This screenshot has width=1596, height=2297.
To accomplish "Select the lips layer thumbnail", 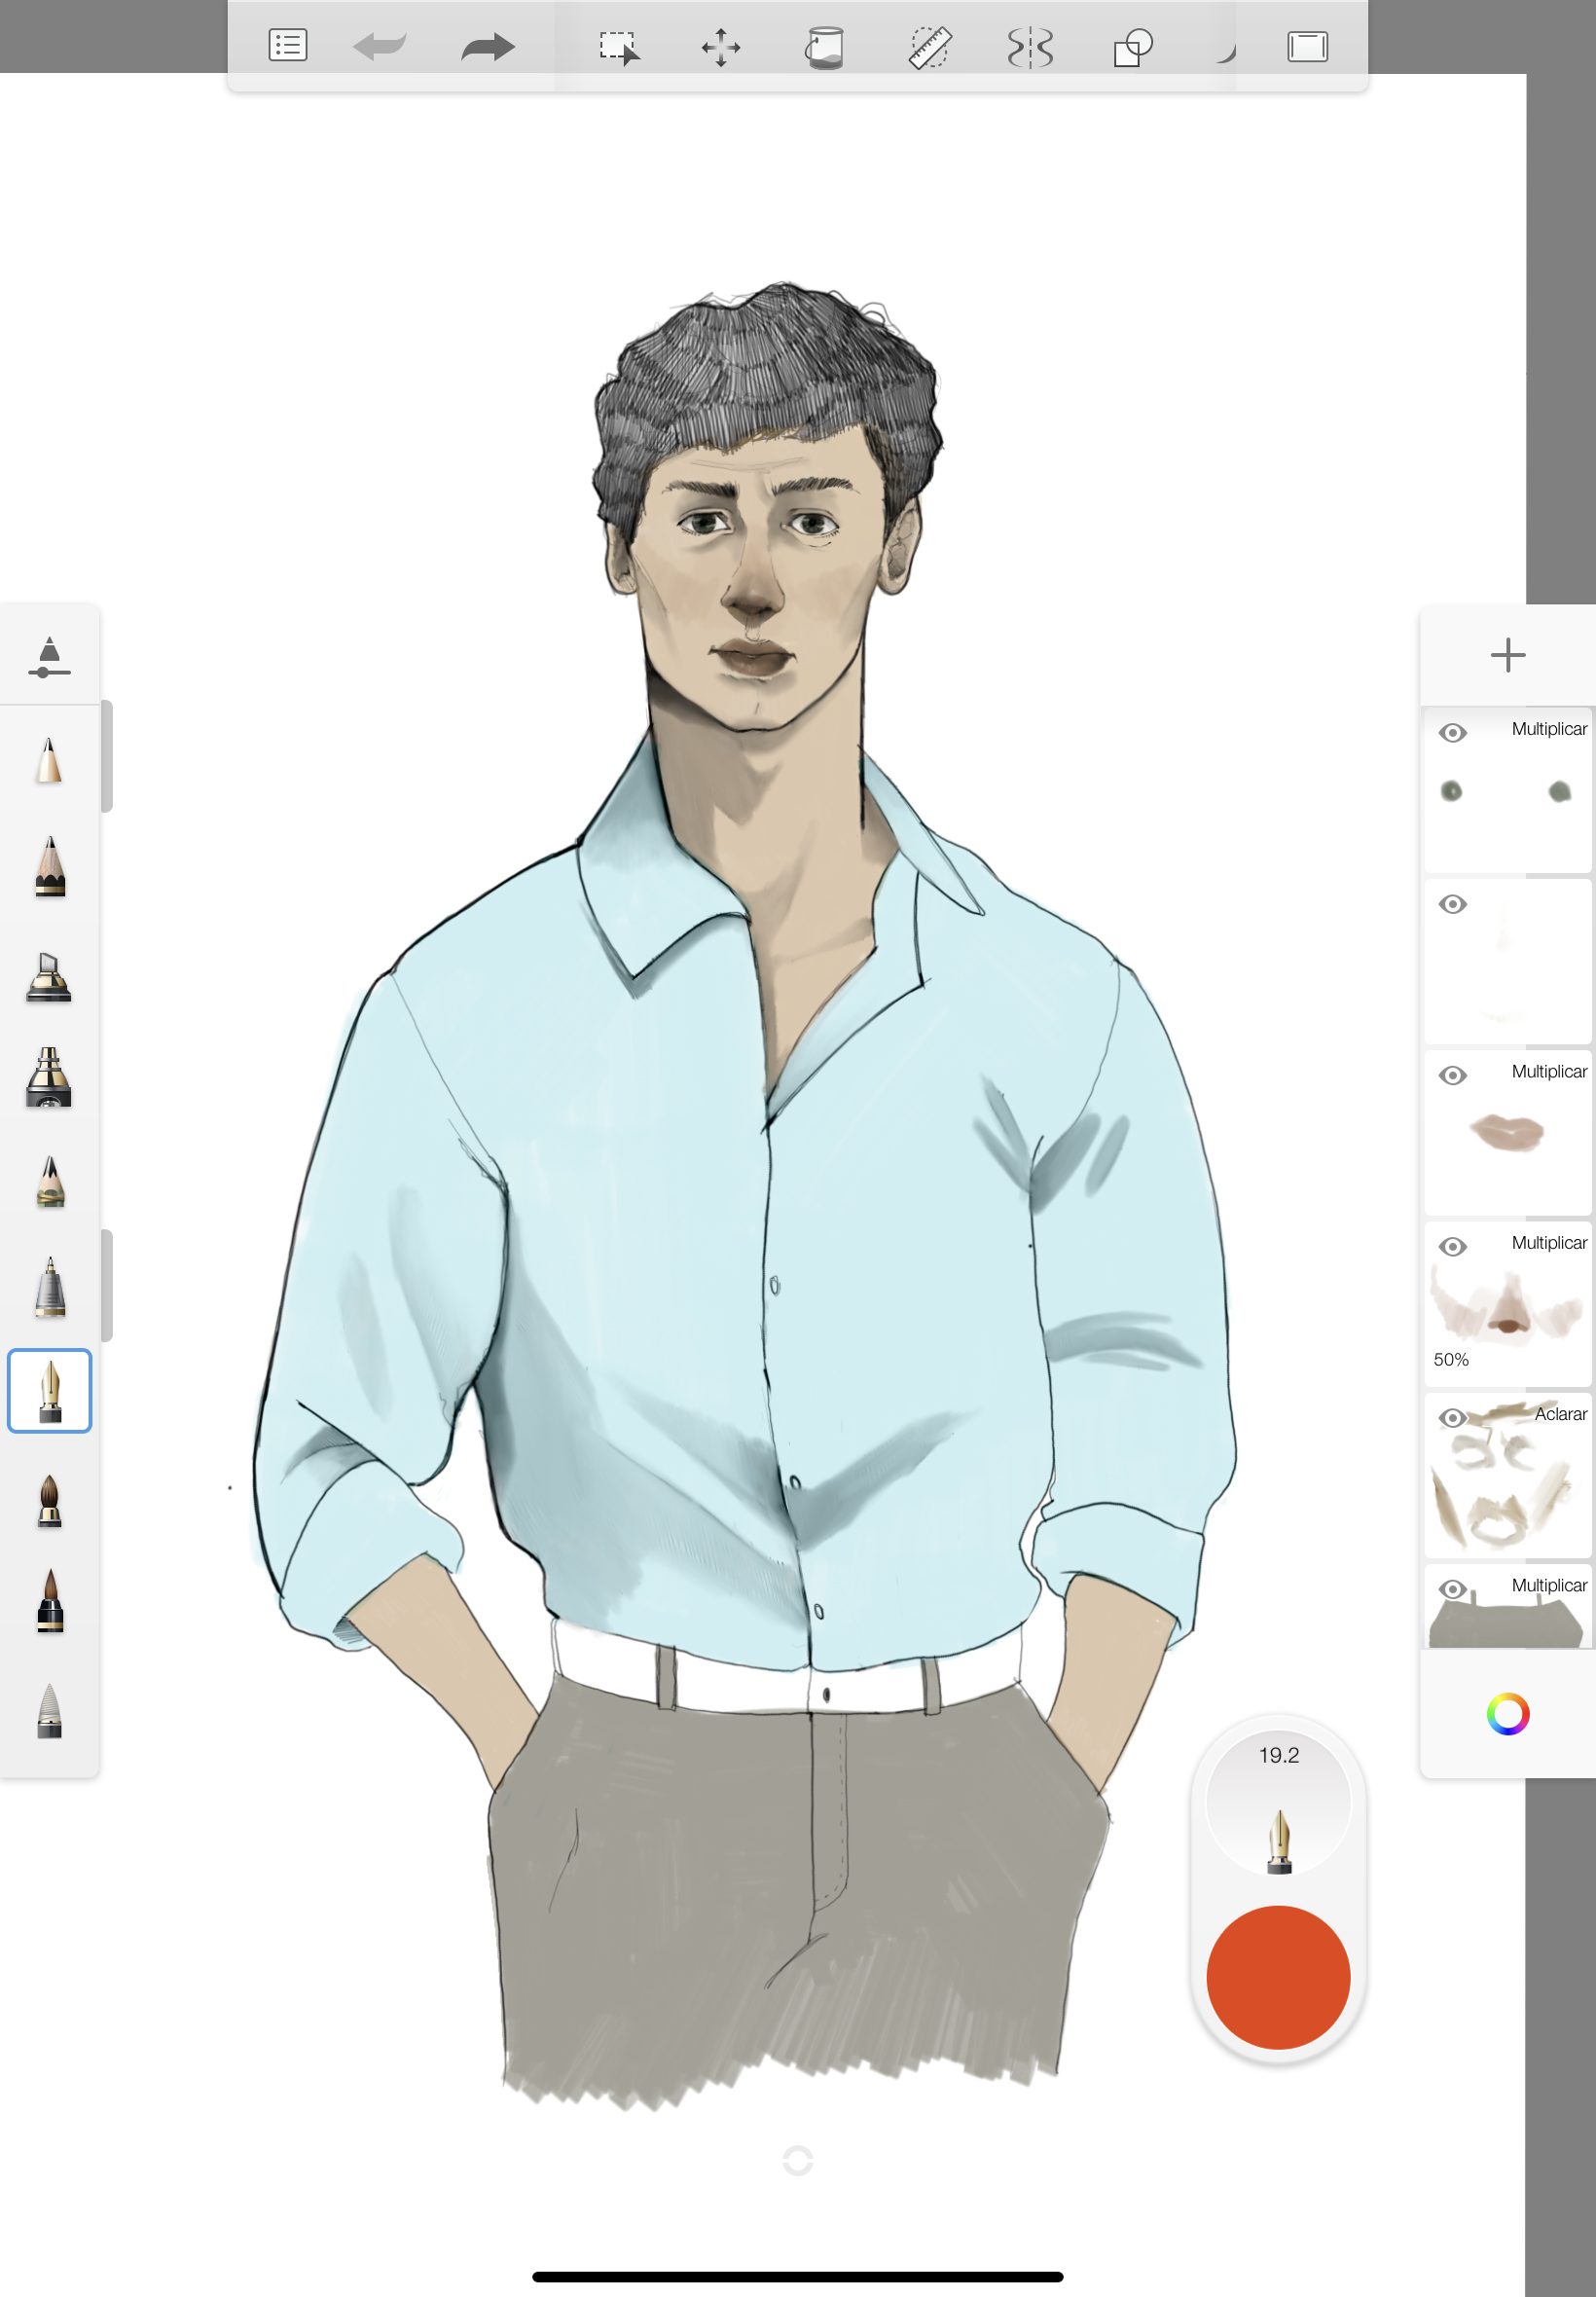I will click(1507, 1133).
